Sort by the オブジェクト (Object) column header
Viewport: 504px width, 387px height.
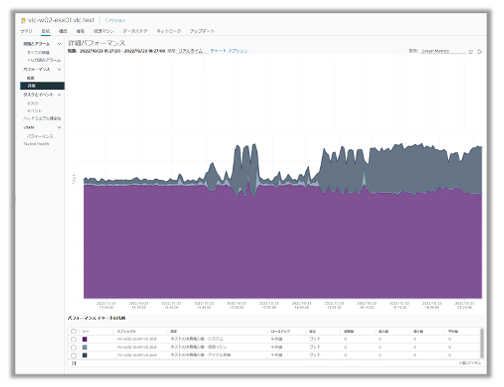(x=126, y=332)
